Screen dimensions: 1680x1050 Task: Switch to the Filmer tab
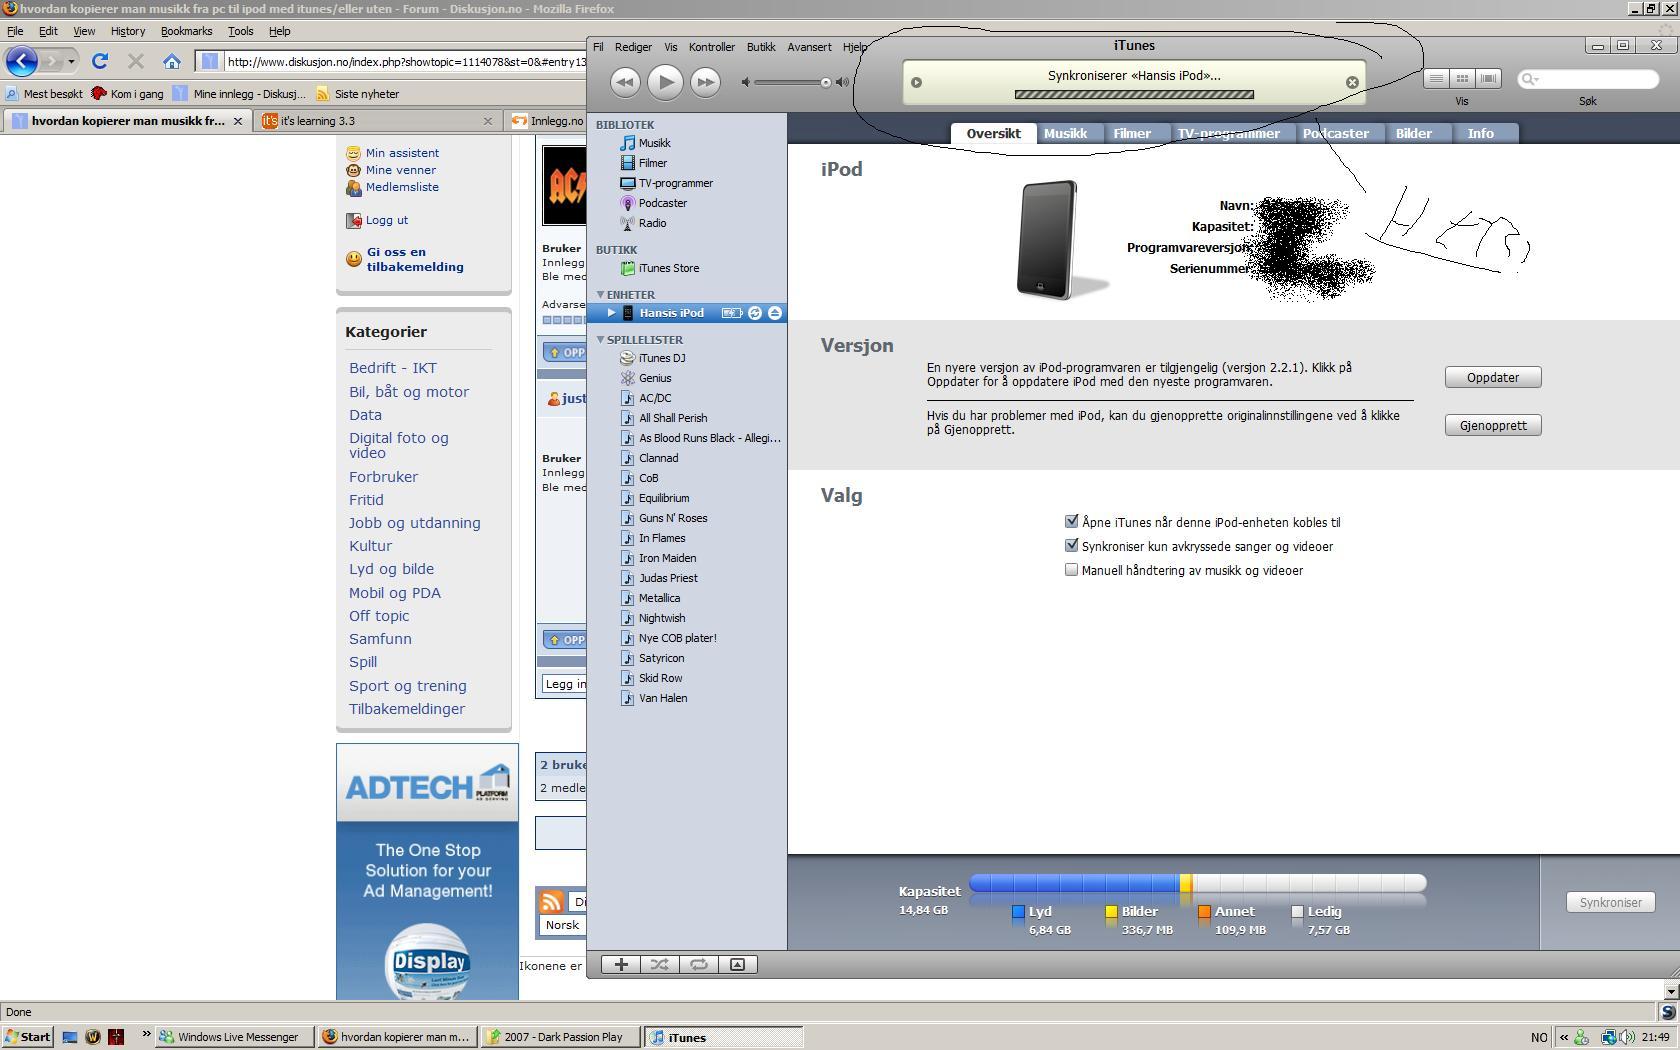point(1132,133)
